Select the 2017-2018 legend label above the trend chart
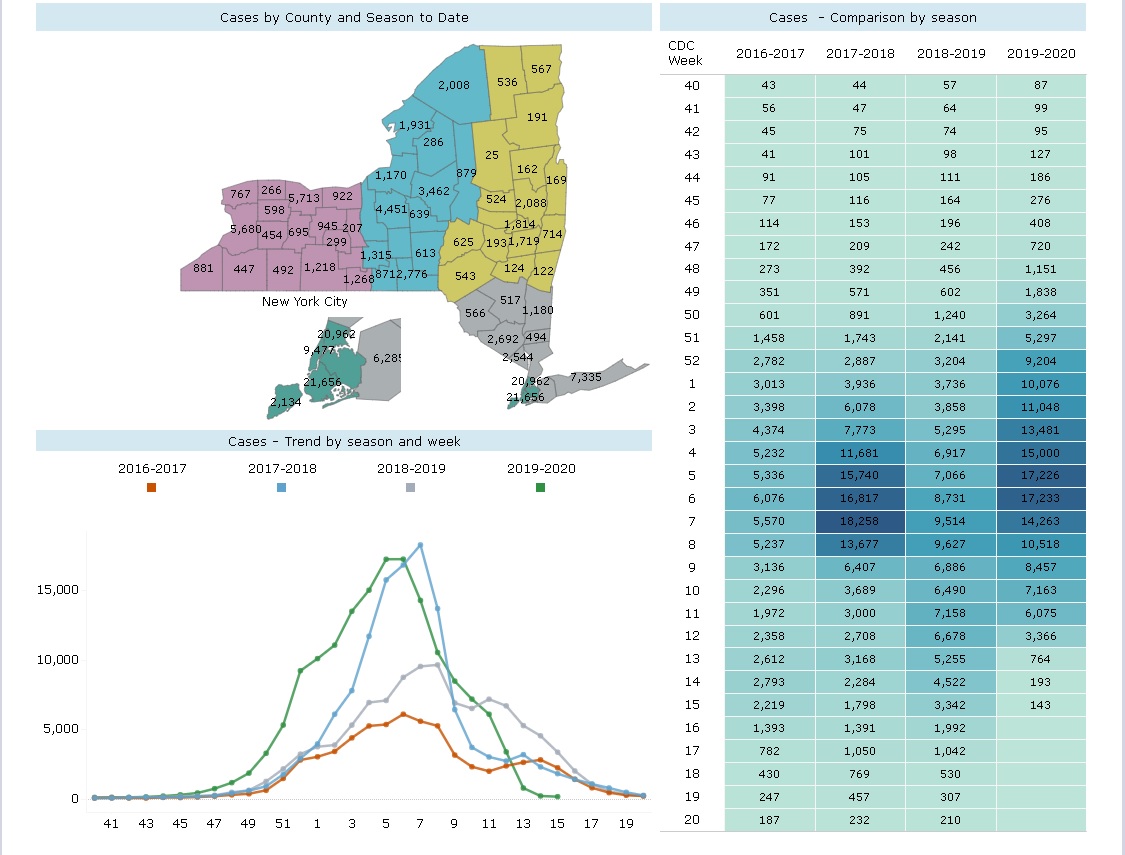This screenshot has height=855, width=1125. click(x=282, y=468)
